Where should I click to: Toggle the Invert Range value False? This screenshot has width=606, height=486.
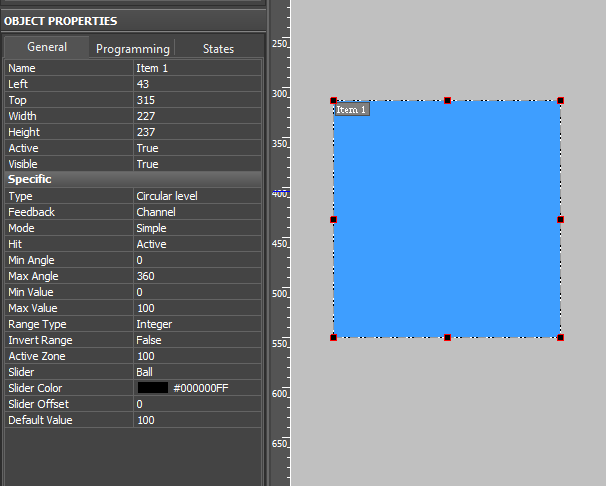tap(196, 340)
